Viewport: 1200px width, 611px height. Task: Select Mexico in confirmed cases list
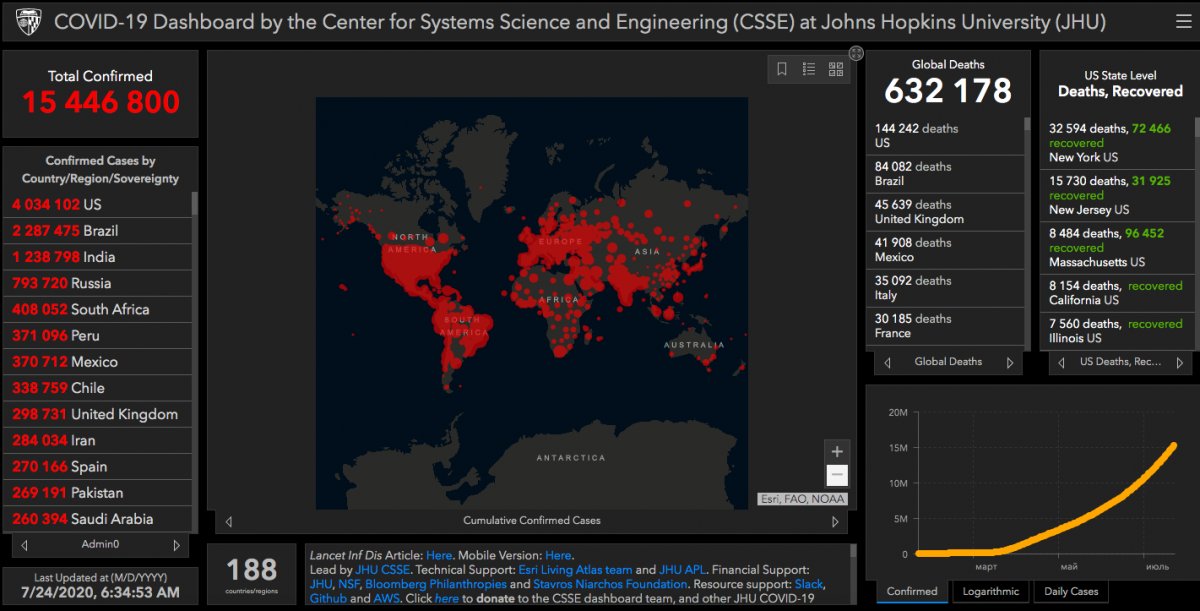pos(98,362)
